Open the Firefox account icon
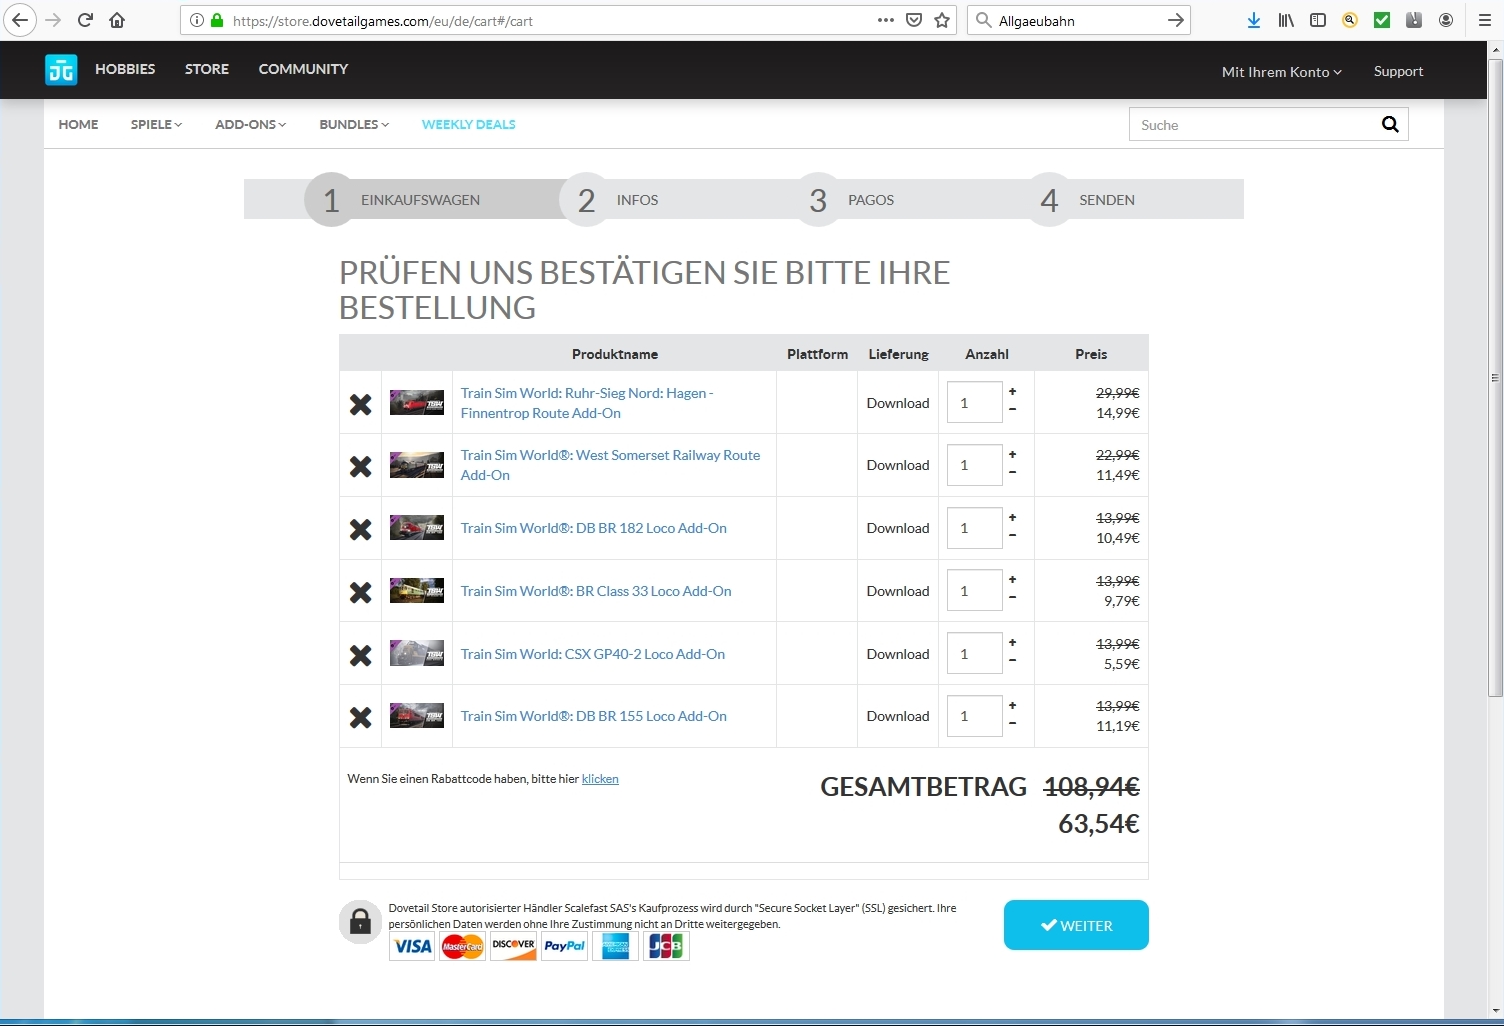The width and height of the screenshot is (1504, 1026). tap(1446, 20)
